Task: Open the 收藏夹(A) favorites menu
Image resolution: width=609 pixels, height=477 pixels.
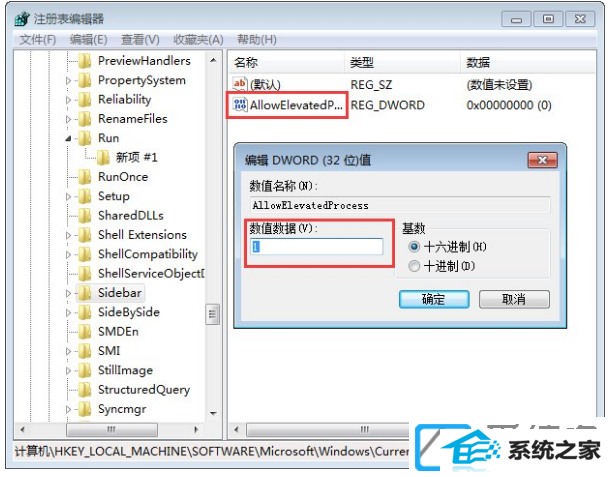Action: tap(198, 40)
